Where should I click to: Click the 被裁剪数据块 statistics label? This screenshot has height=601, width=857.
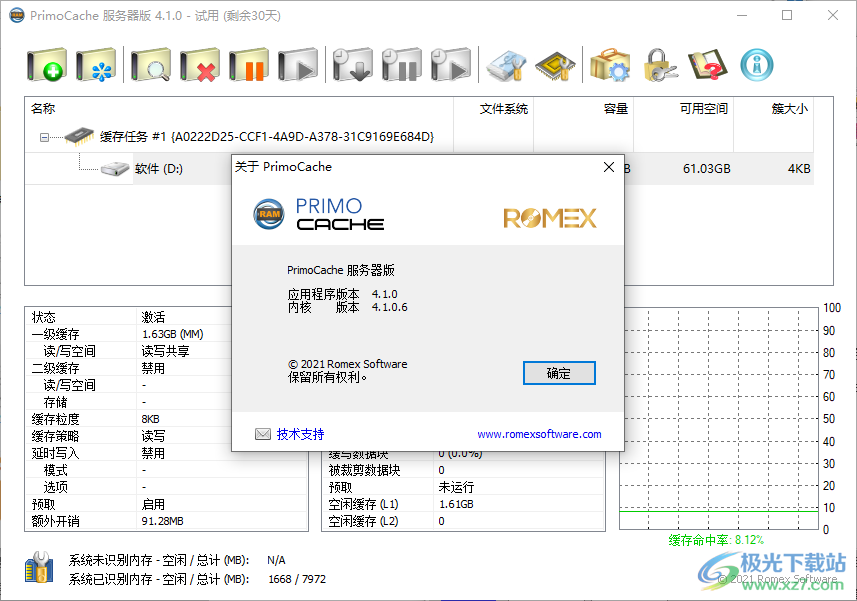[x=365, y=470]
